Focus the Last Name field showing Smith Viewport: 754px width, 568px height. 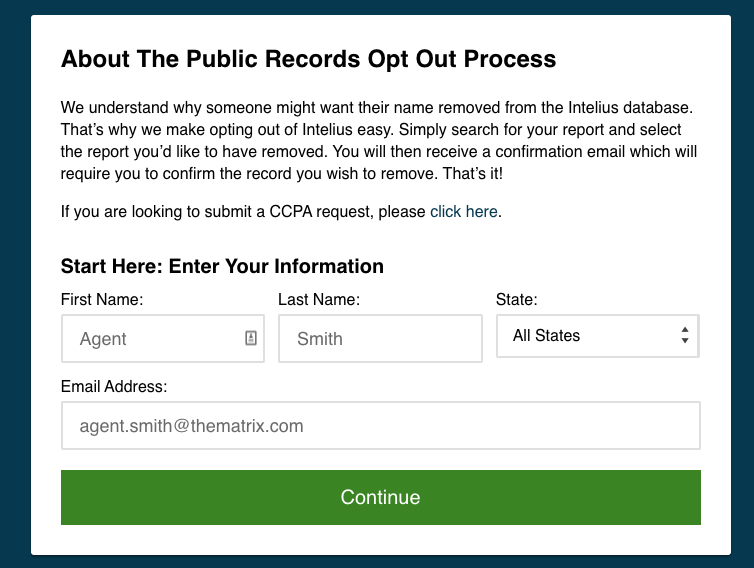pos(380,339)
